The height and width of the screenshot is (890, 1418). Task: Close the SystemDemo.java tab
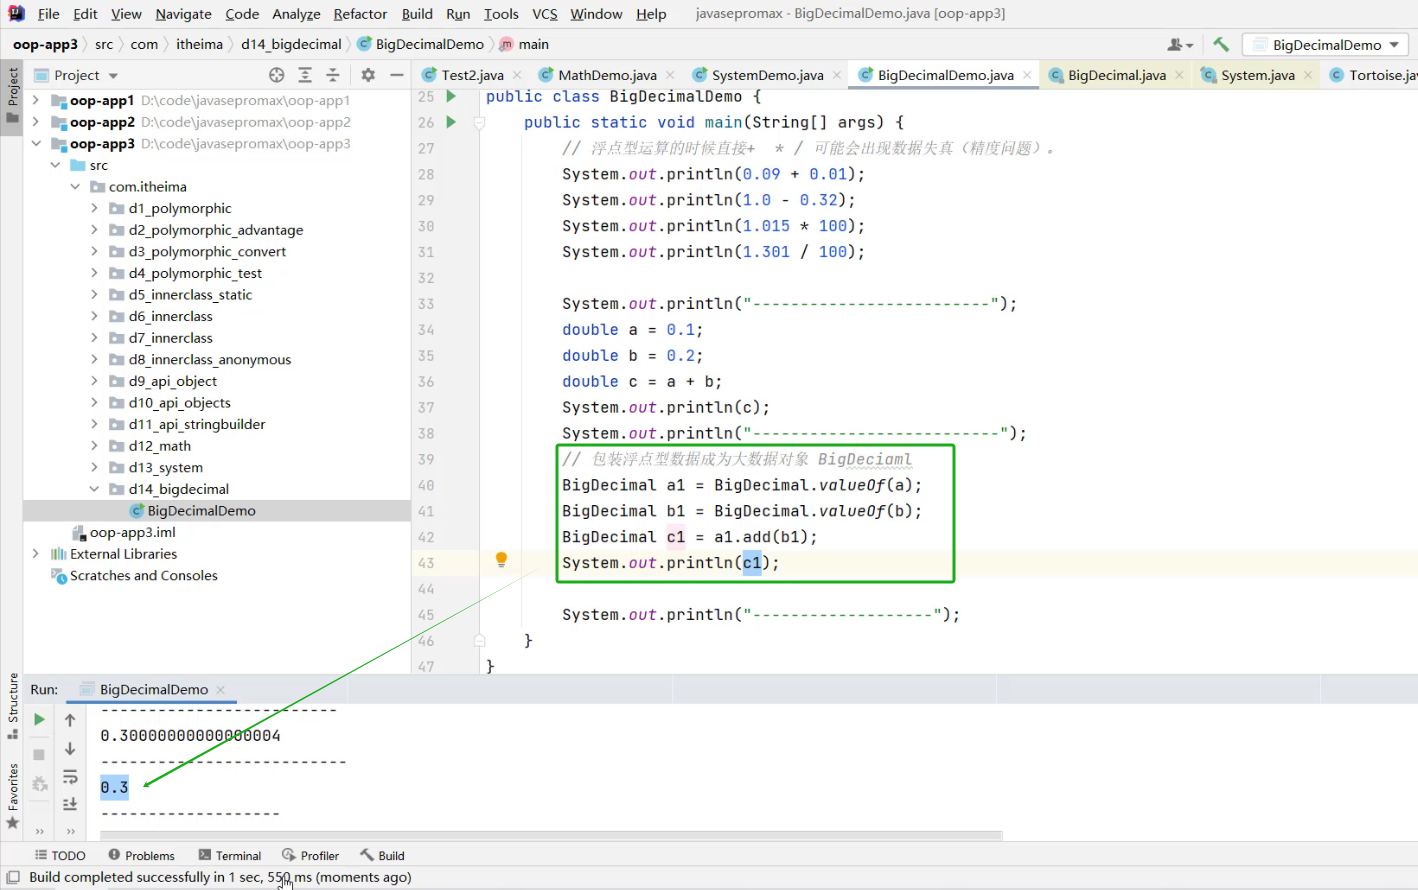tap(837, 75)
